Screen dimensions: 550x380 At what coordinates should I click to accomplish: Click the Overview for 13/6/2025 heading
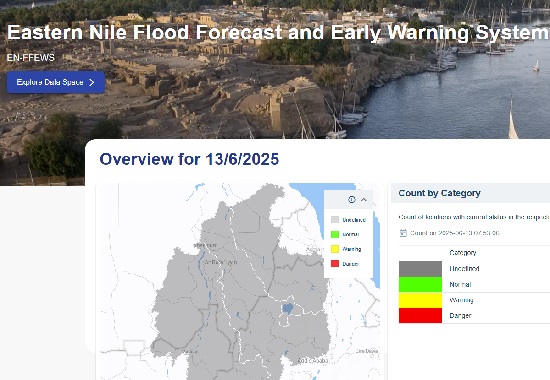[189, 159]
